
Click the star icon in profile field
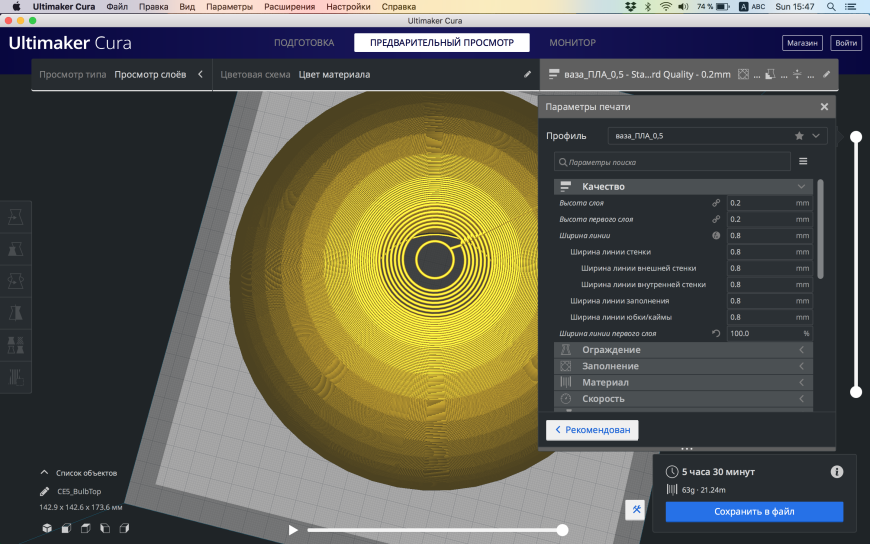[x=799, y=135]
